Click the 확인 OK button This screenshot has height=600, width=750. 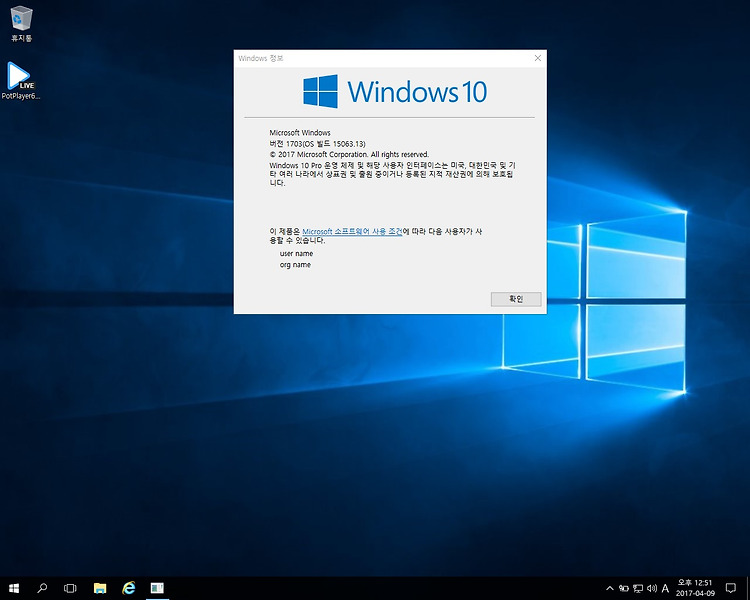516,299
